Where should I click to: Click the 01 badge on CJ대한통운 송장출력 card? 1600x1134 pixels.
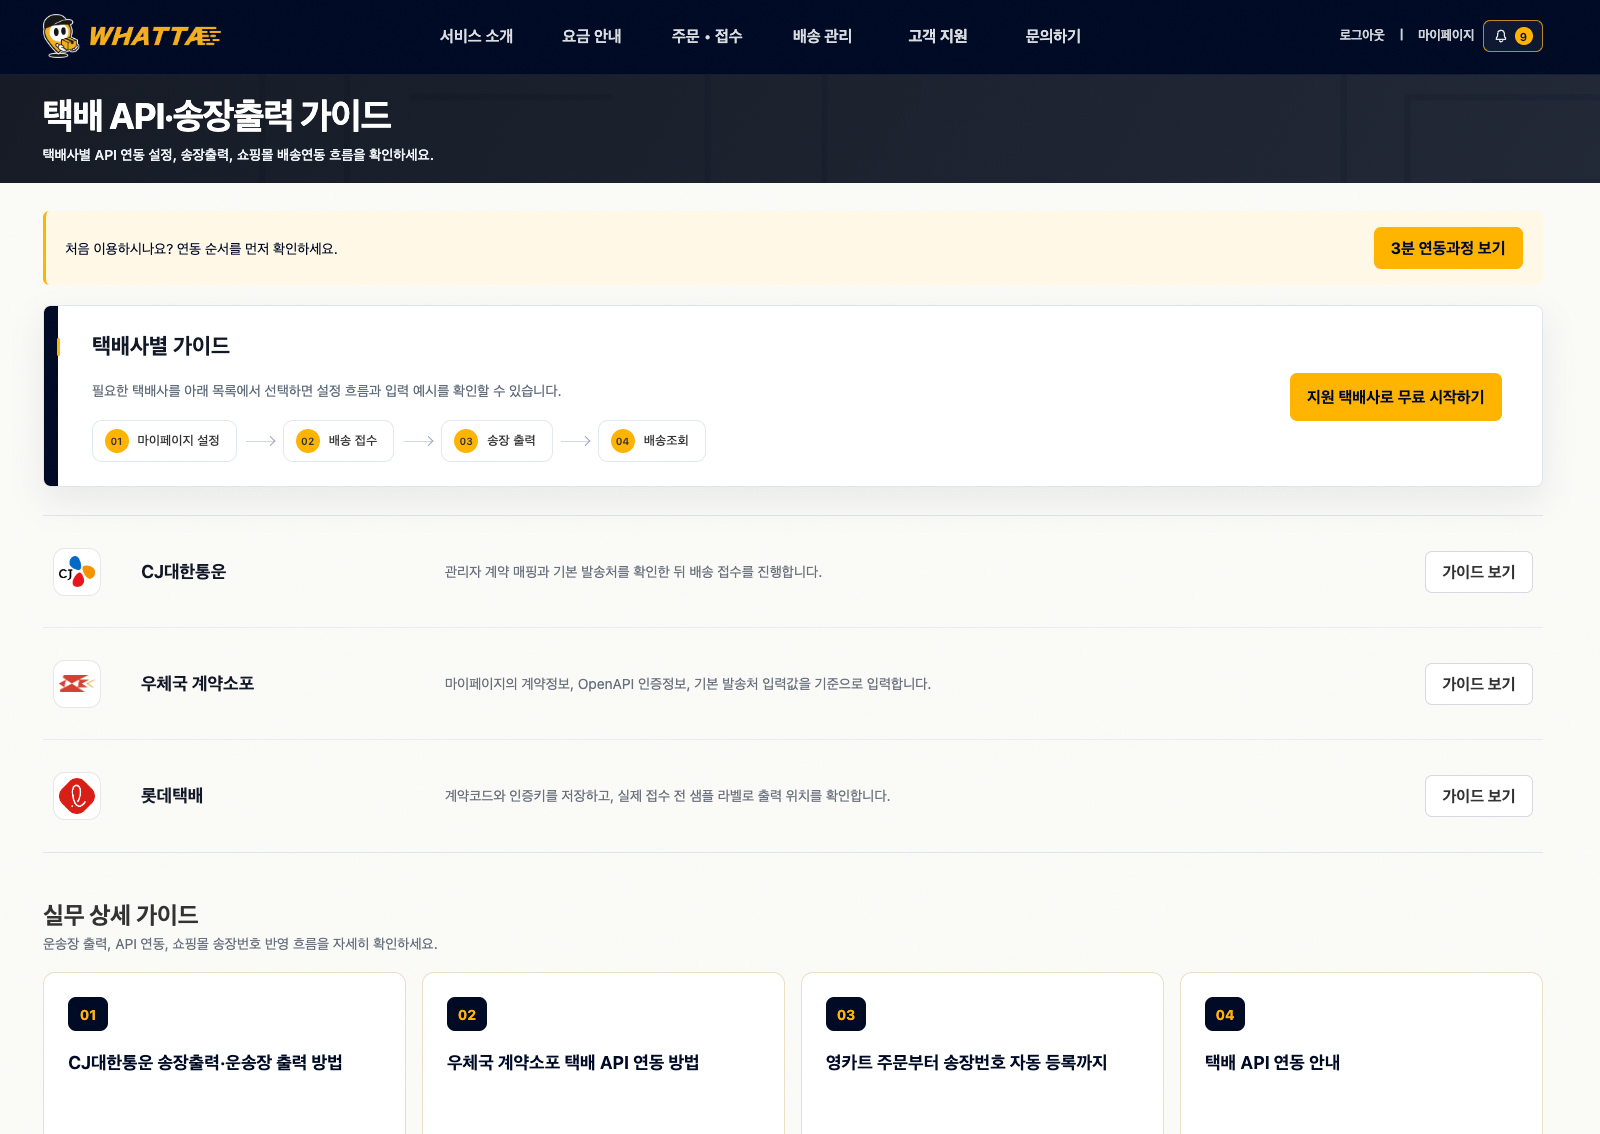[88, 1014]
